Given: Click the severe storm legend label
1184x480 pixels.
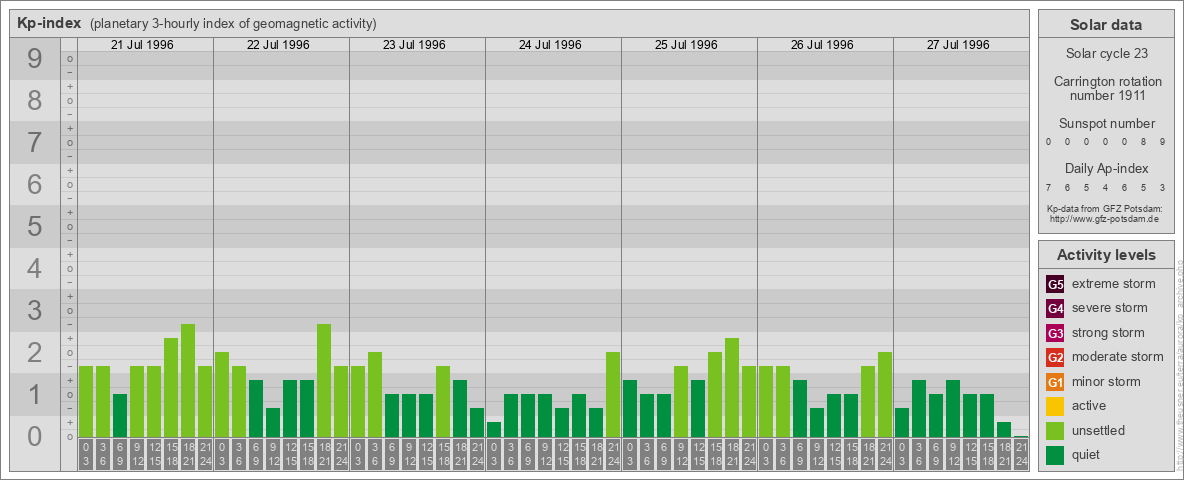Looking at the screenshot, I should (1110, 309).
